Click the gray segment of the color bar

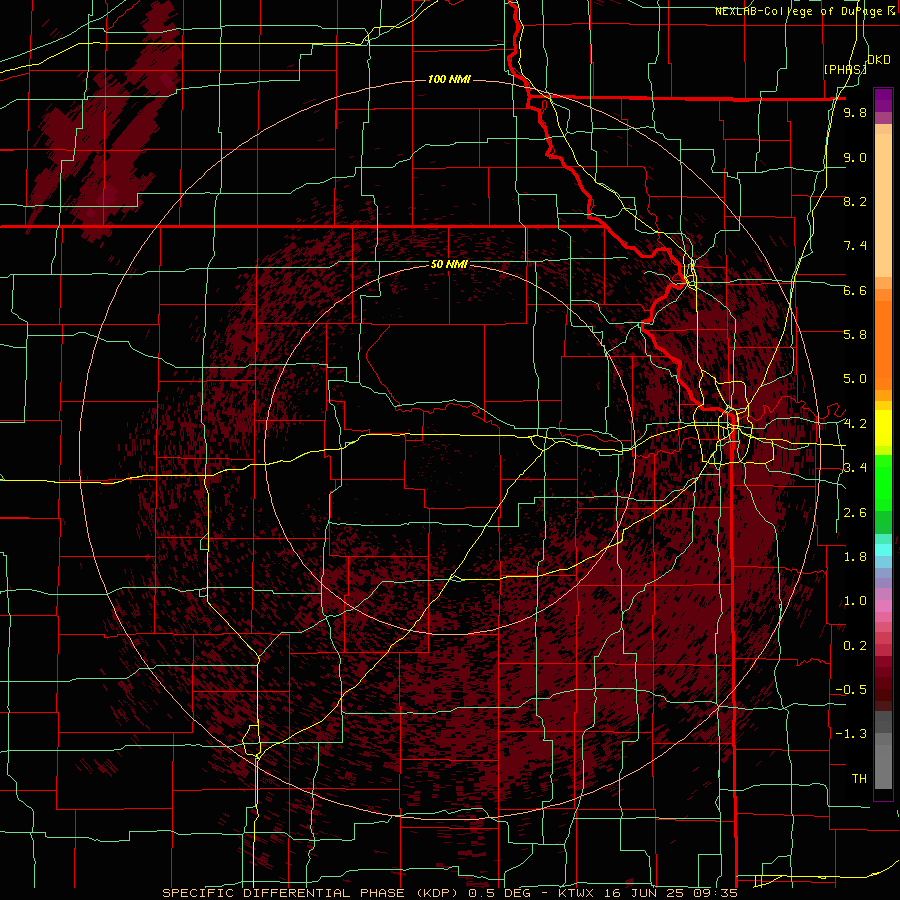point(883,749)
